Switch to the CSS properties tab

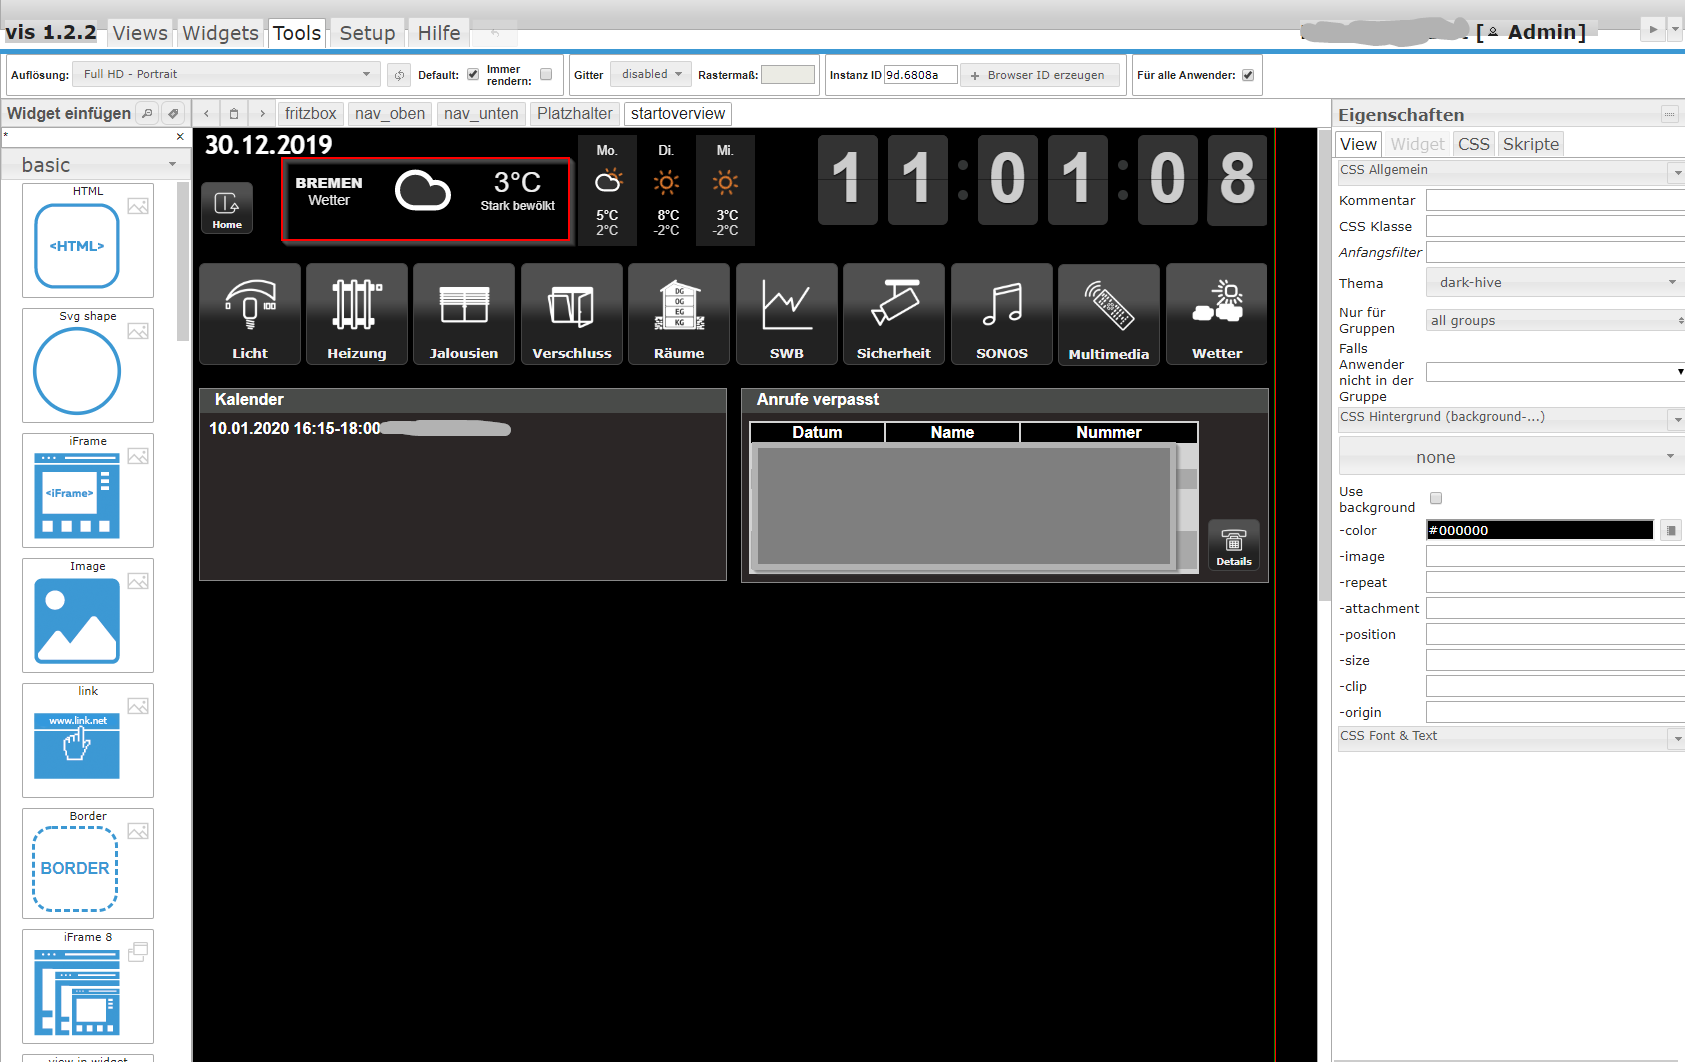[x=1473, y=144]
